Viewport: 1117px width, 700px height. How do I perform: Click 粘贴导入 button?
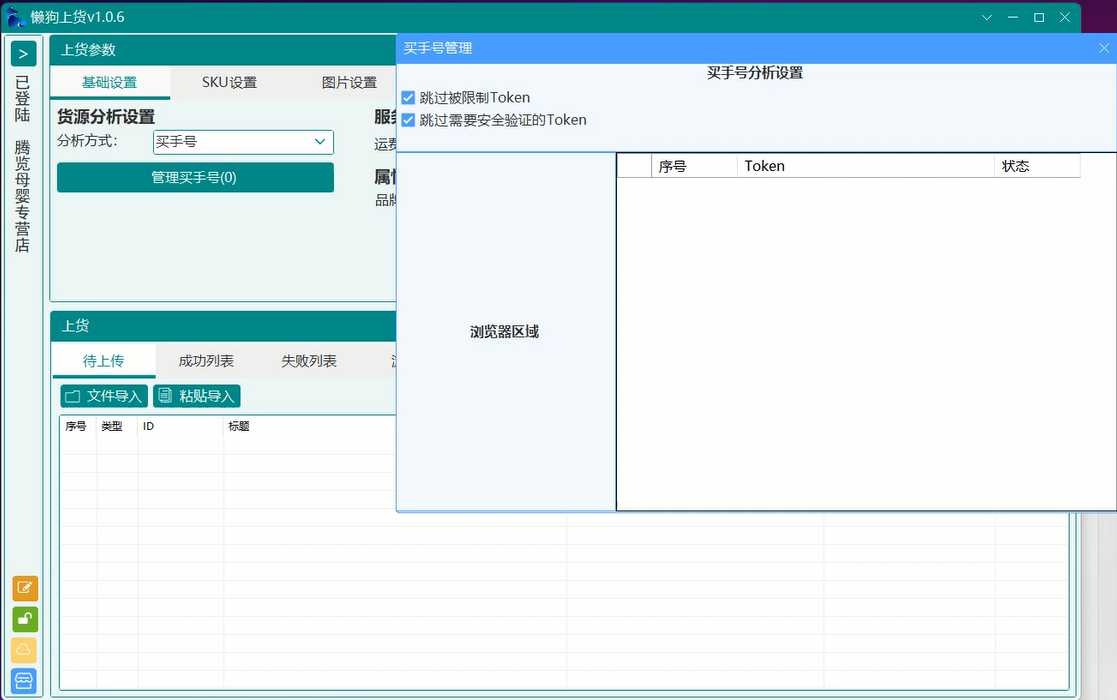[197, 396]
